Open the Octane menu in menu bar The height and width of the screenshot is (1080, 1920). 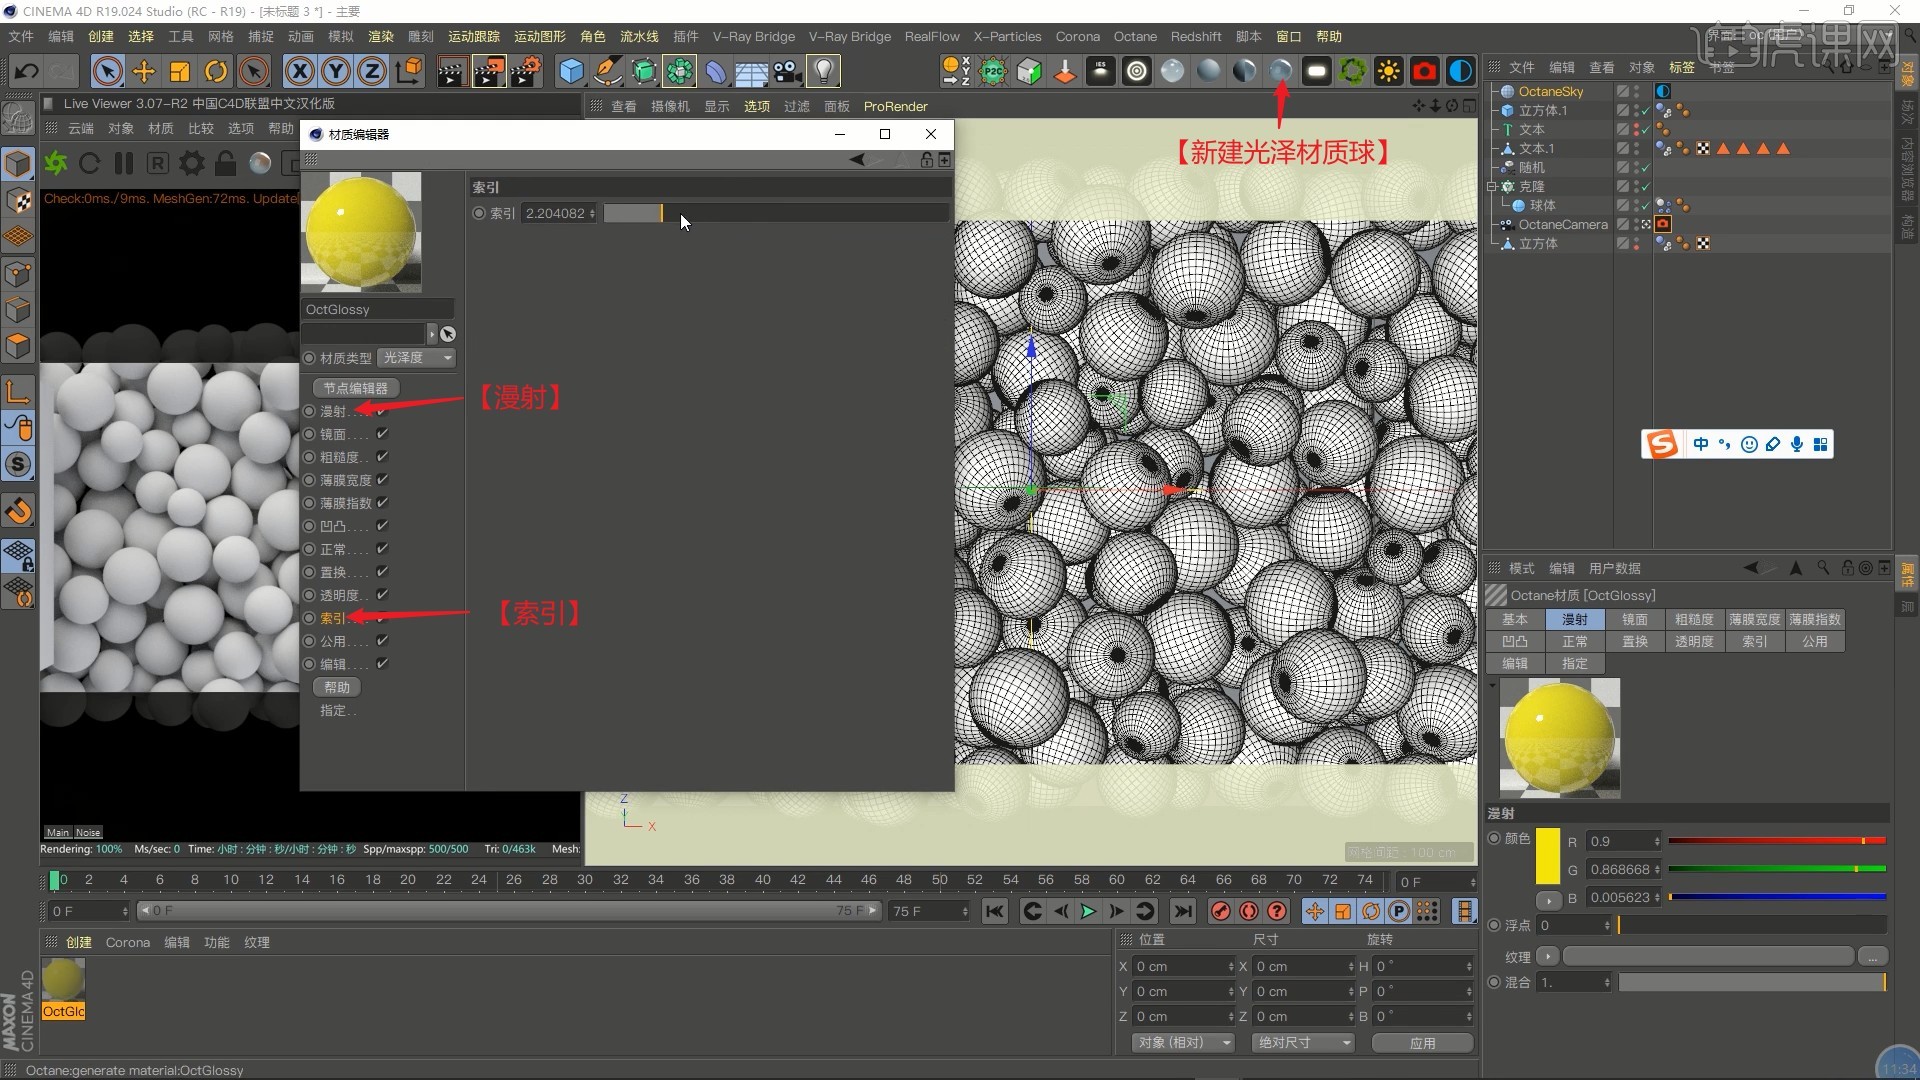pos(1135,36)
